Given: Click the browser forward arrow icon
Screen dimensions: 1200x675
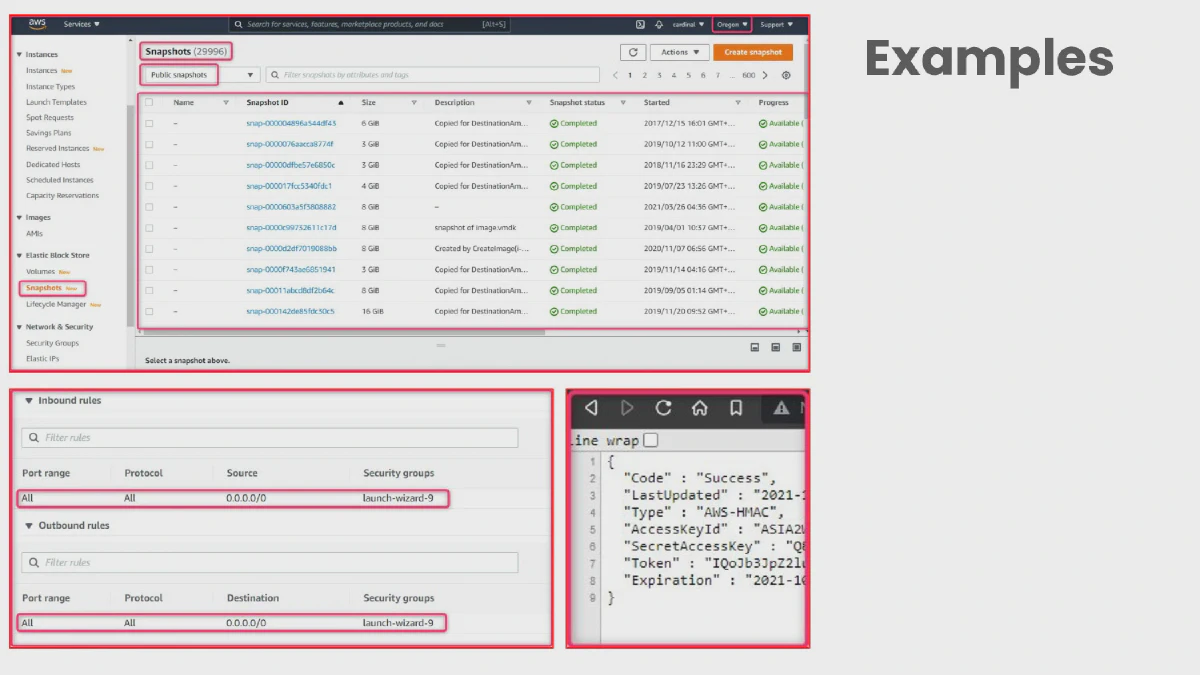Looking at the screenshot, I should point(627,408).
